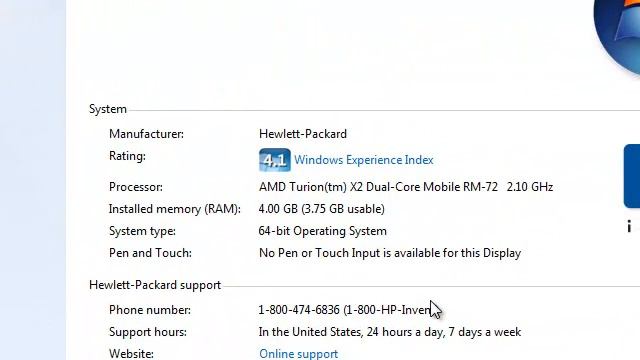Click the Pen and Touch label
Image resolution: width=640 pixels, height=360 pixels.
[x=150, y=253]
